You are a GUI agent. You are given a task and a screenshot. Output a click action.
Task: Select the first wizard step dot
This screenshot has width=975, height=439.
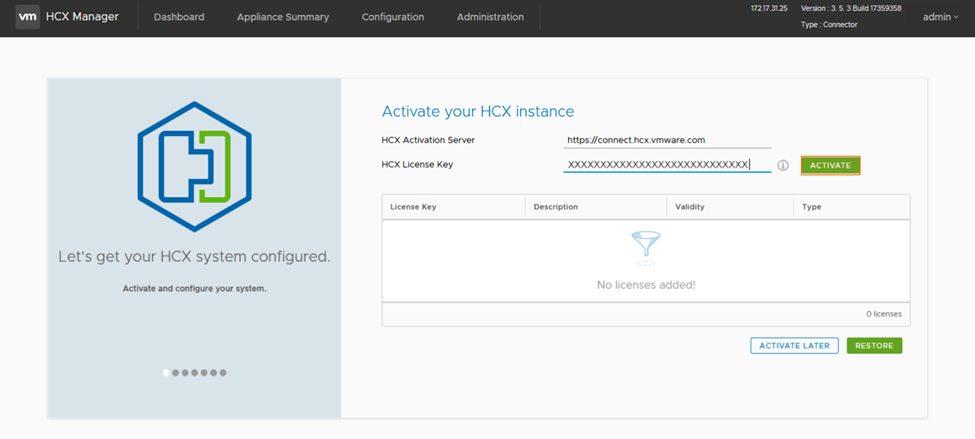pyautogui.click(x=166, y=372)
